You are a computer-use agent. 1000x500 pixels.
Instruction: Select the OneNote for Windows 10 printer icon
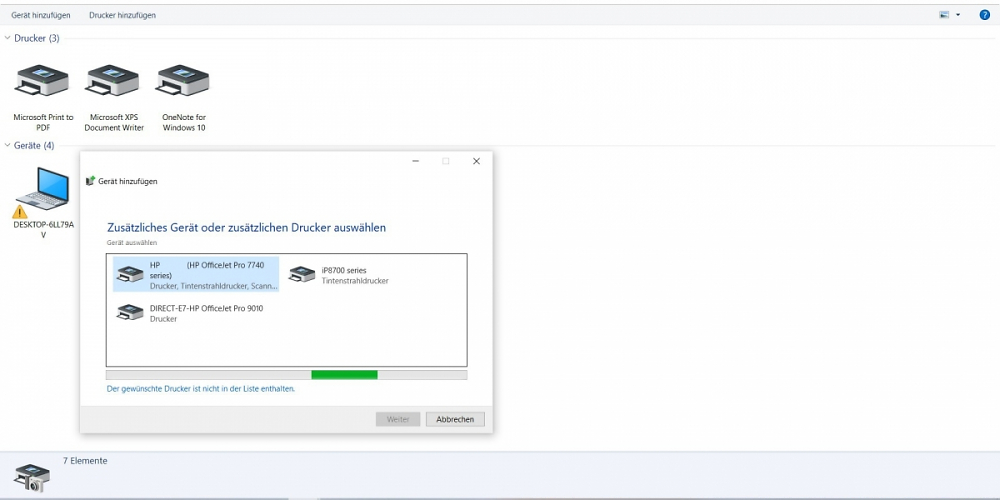(x=183, y=81)
